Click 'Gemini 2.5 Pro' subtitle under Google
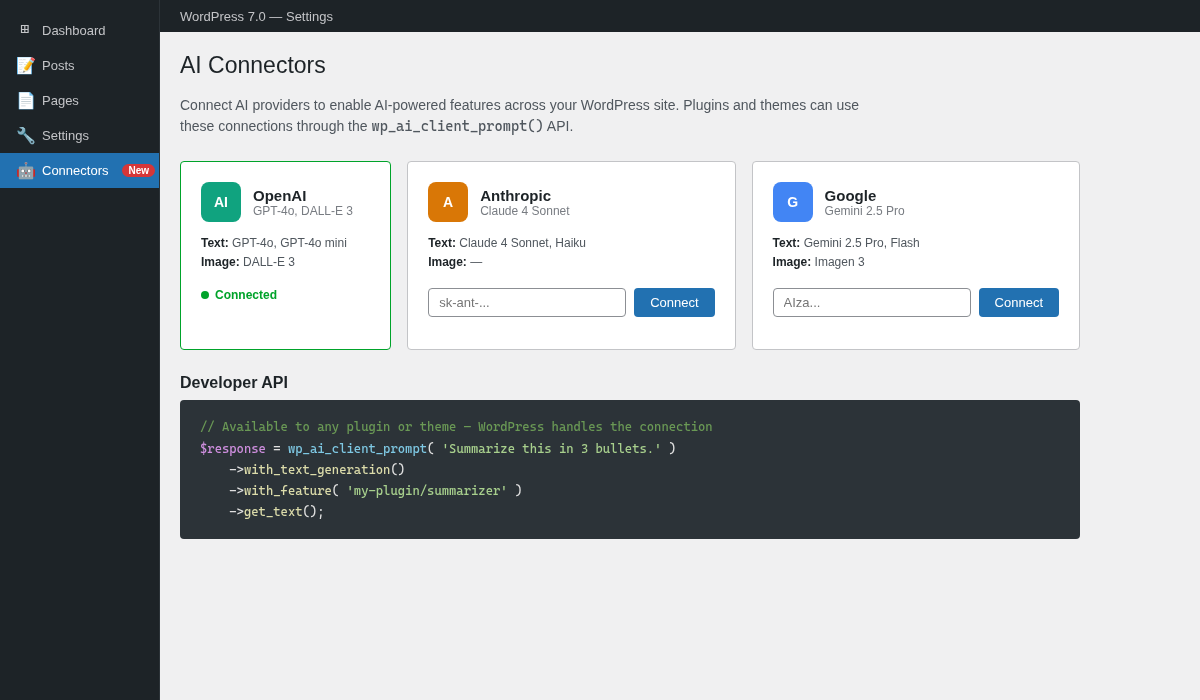Viewport: 1200px width, 700px height. pos(865,211)
